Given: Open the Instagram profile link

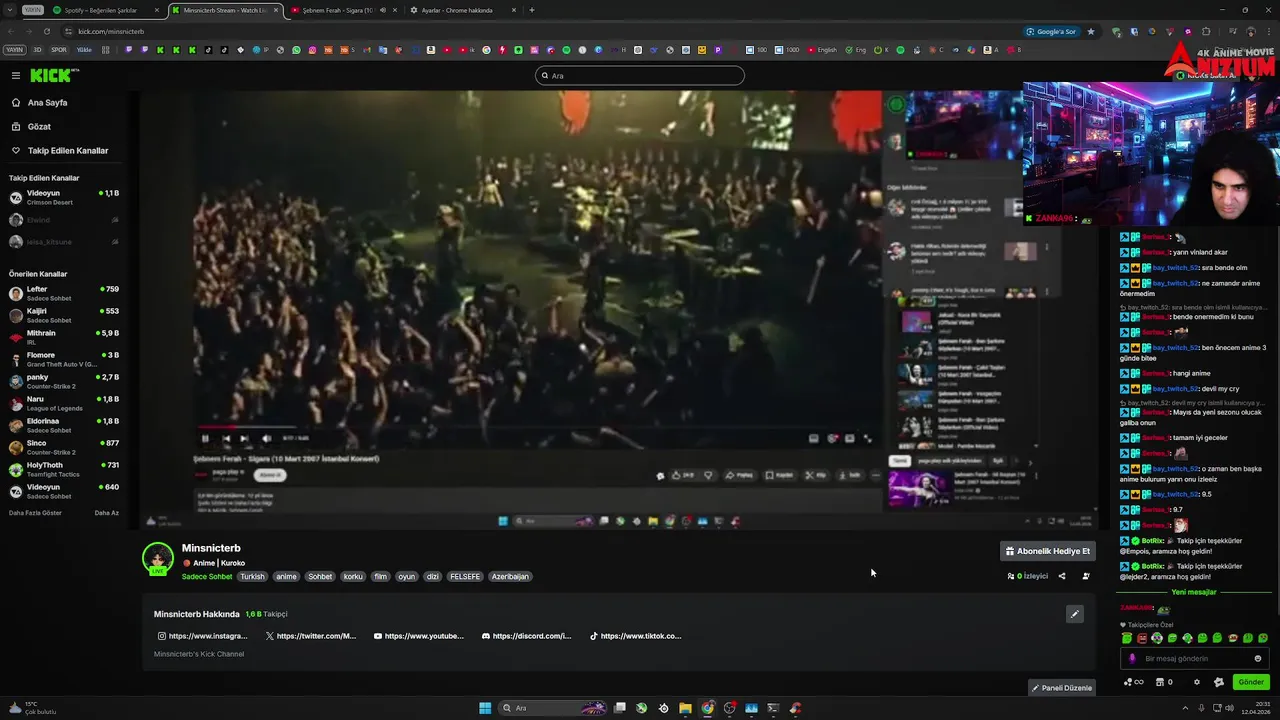Looking at the screenshot, I should [202, 636].
